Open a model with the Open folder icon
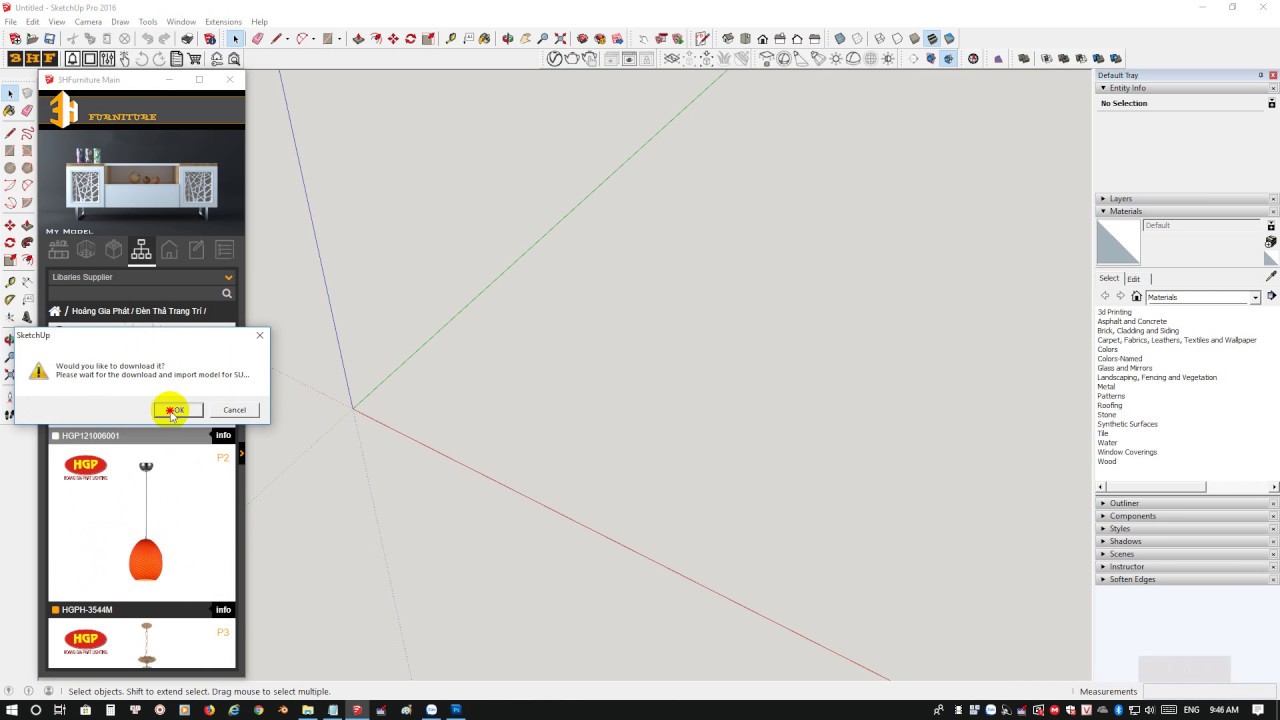This screenshot has height=720, width=1280. pyautogui.click(x=32, y=39)
